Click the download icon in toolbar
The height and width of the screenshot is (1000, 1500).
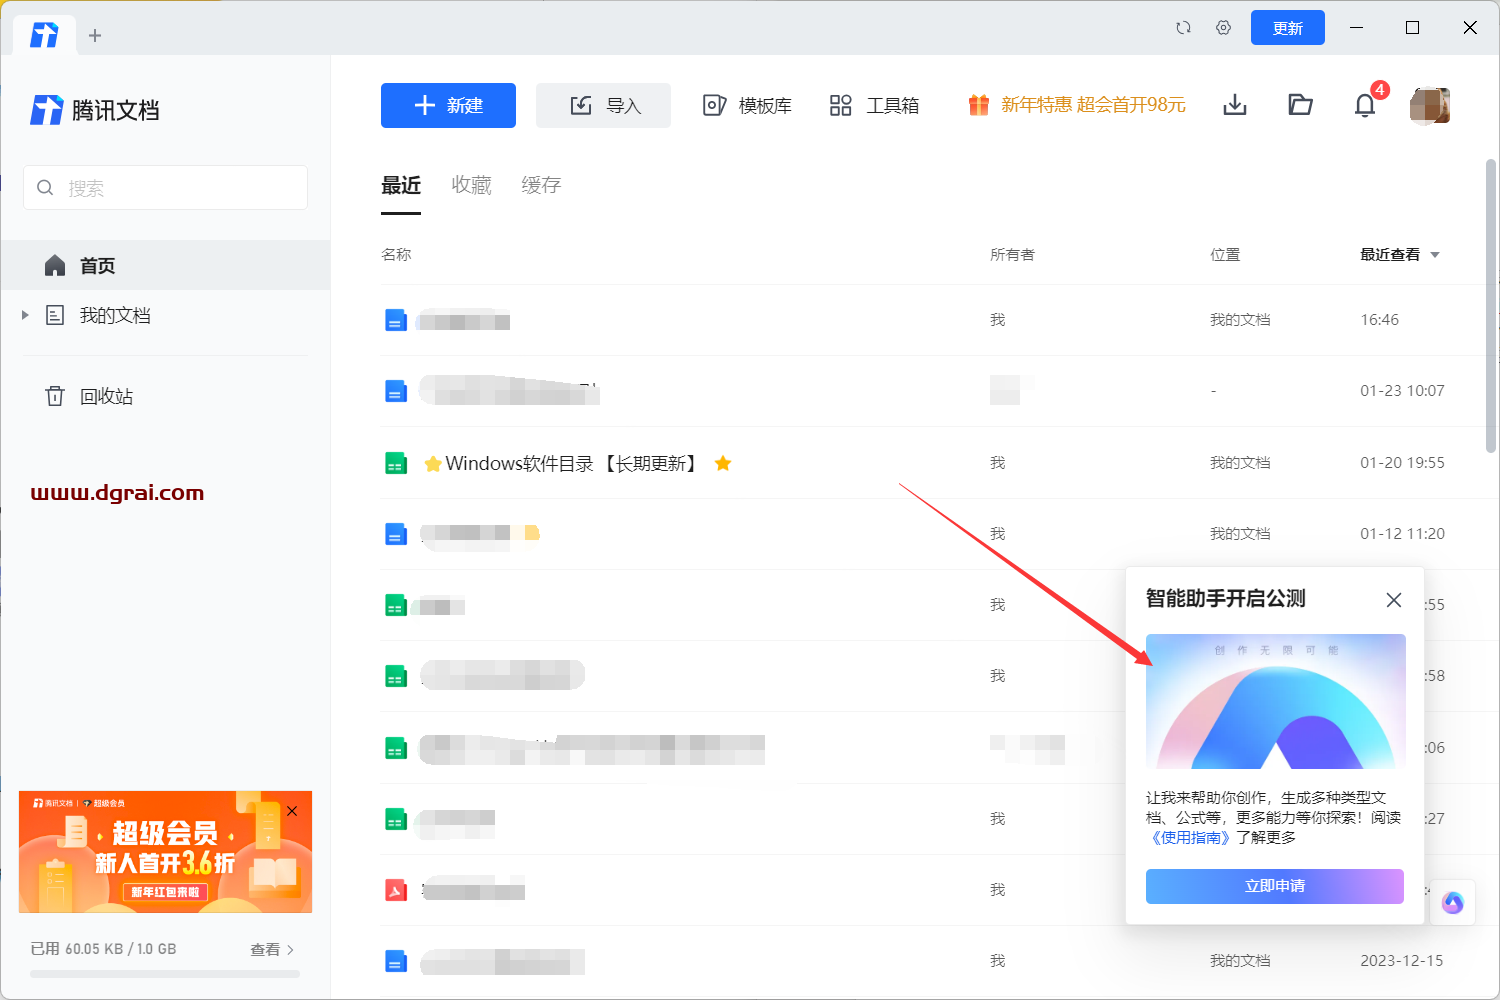pyautogui.click(x=1235, y=105)
